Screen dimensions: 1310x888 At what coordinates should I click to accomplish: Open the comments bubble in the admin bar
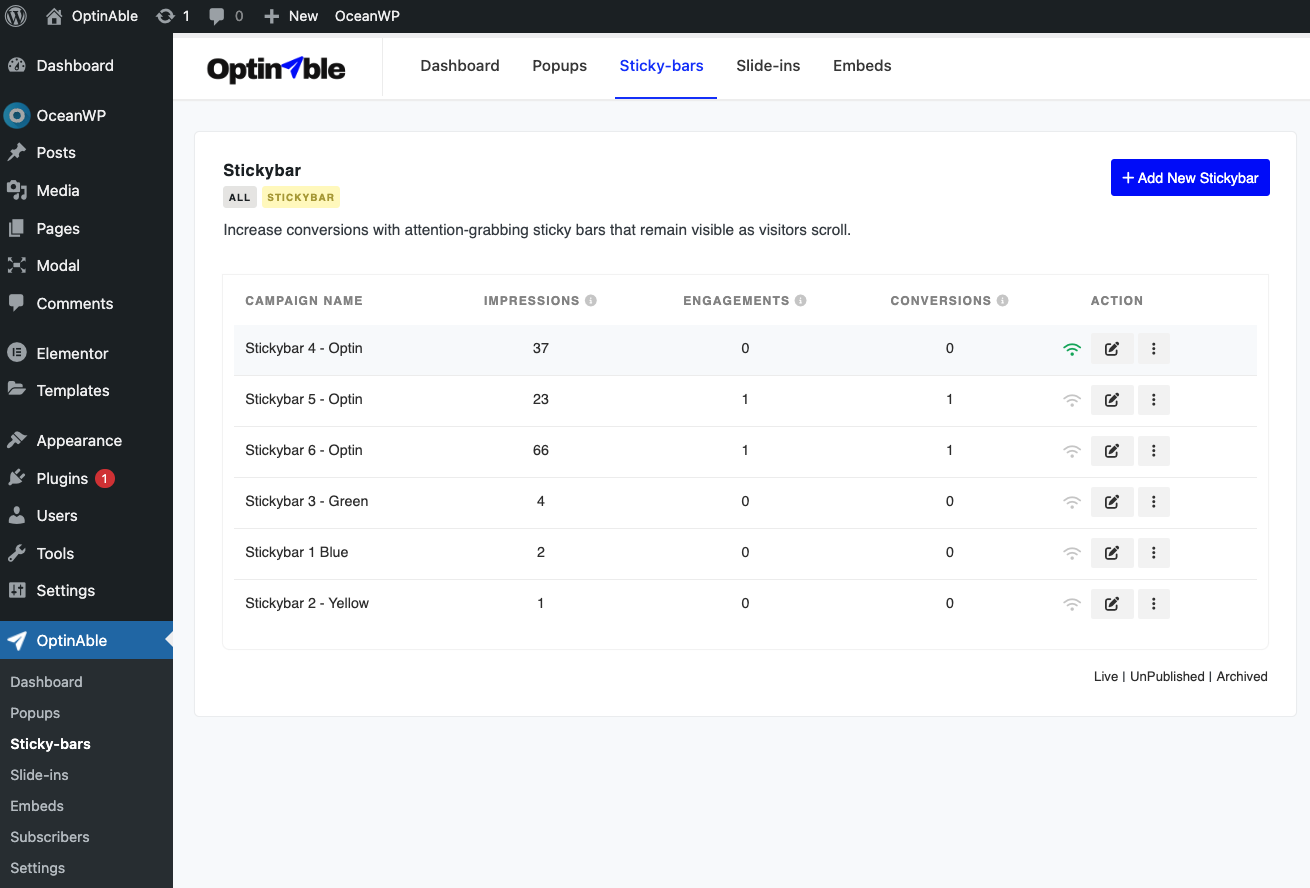pyautogui.click(x=216, y=15)
